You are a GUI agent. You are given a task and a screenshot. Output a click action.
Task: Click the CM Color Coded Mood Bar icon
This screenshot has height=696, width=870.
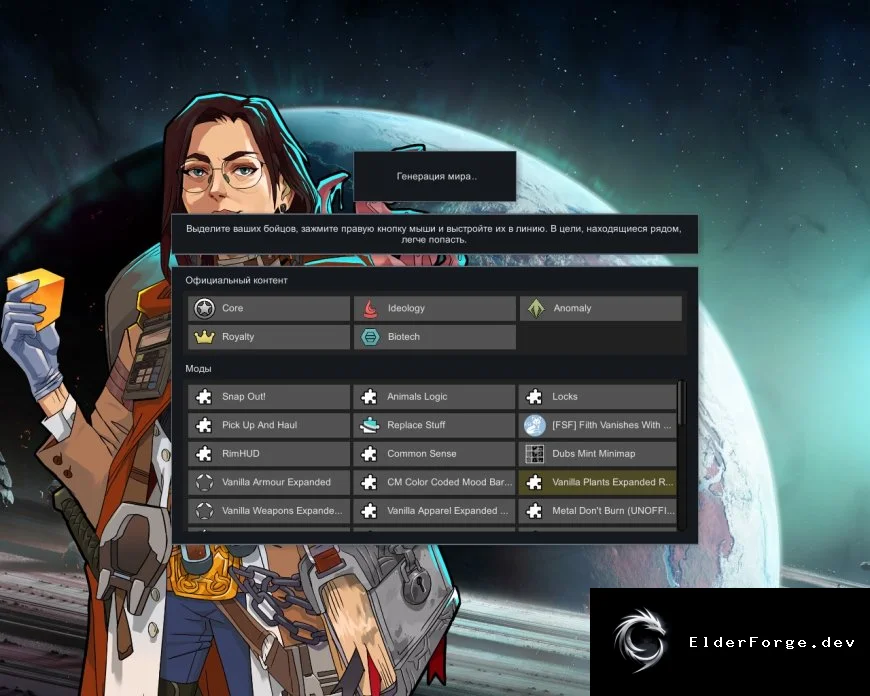pos(369,482)
